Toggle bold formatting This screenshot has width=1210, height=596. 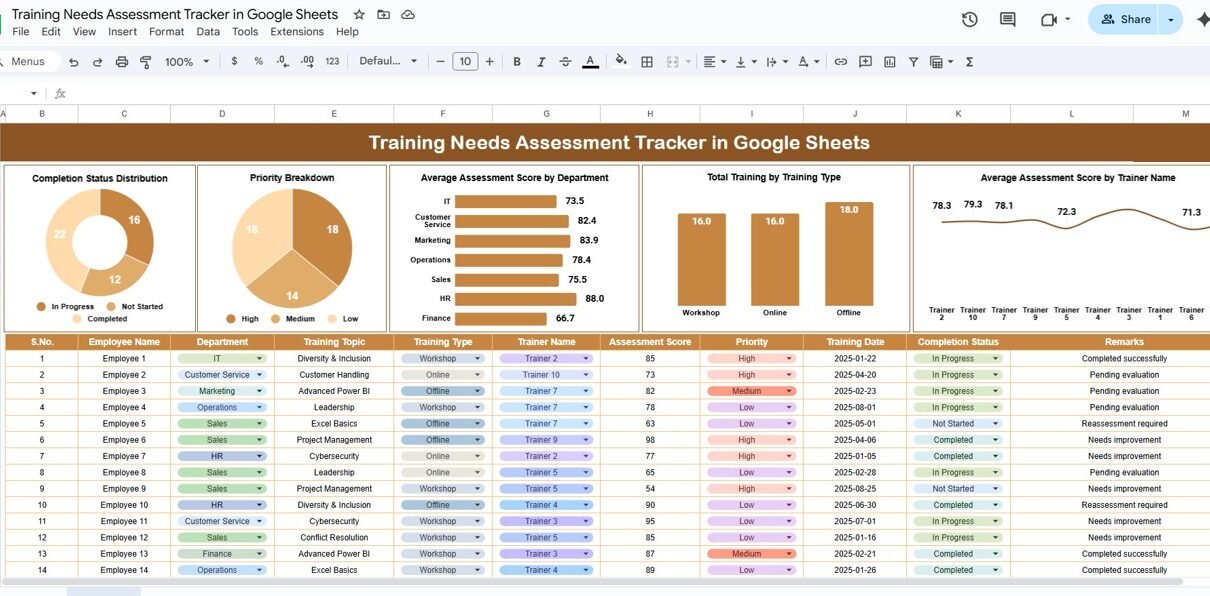click(x=517, y=62)
